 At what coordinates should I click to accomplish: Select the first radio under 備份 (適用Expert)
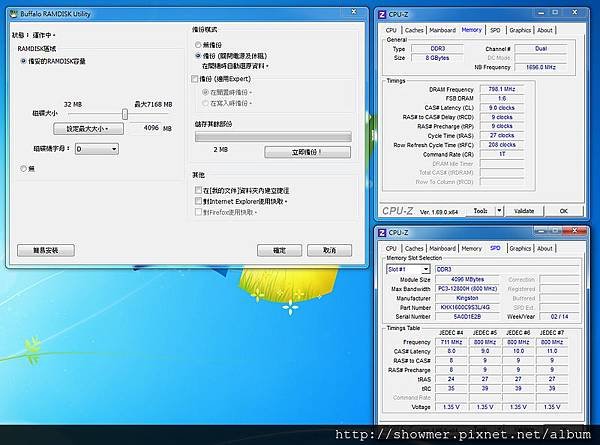[205, 92]
